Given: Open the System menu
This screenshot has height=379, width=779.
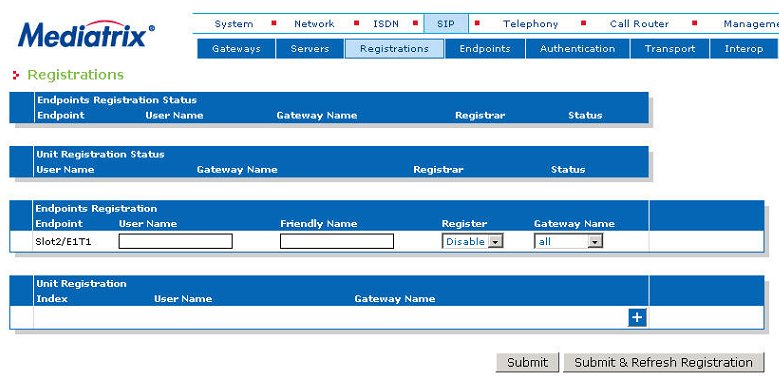Looking at the screenshot, I should 234,24.
